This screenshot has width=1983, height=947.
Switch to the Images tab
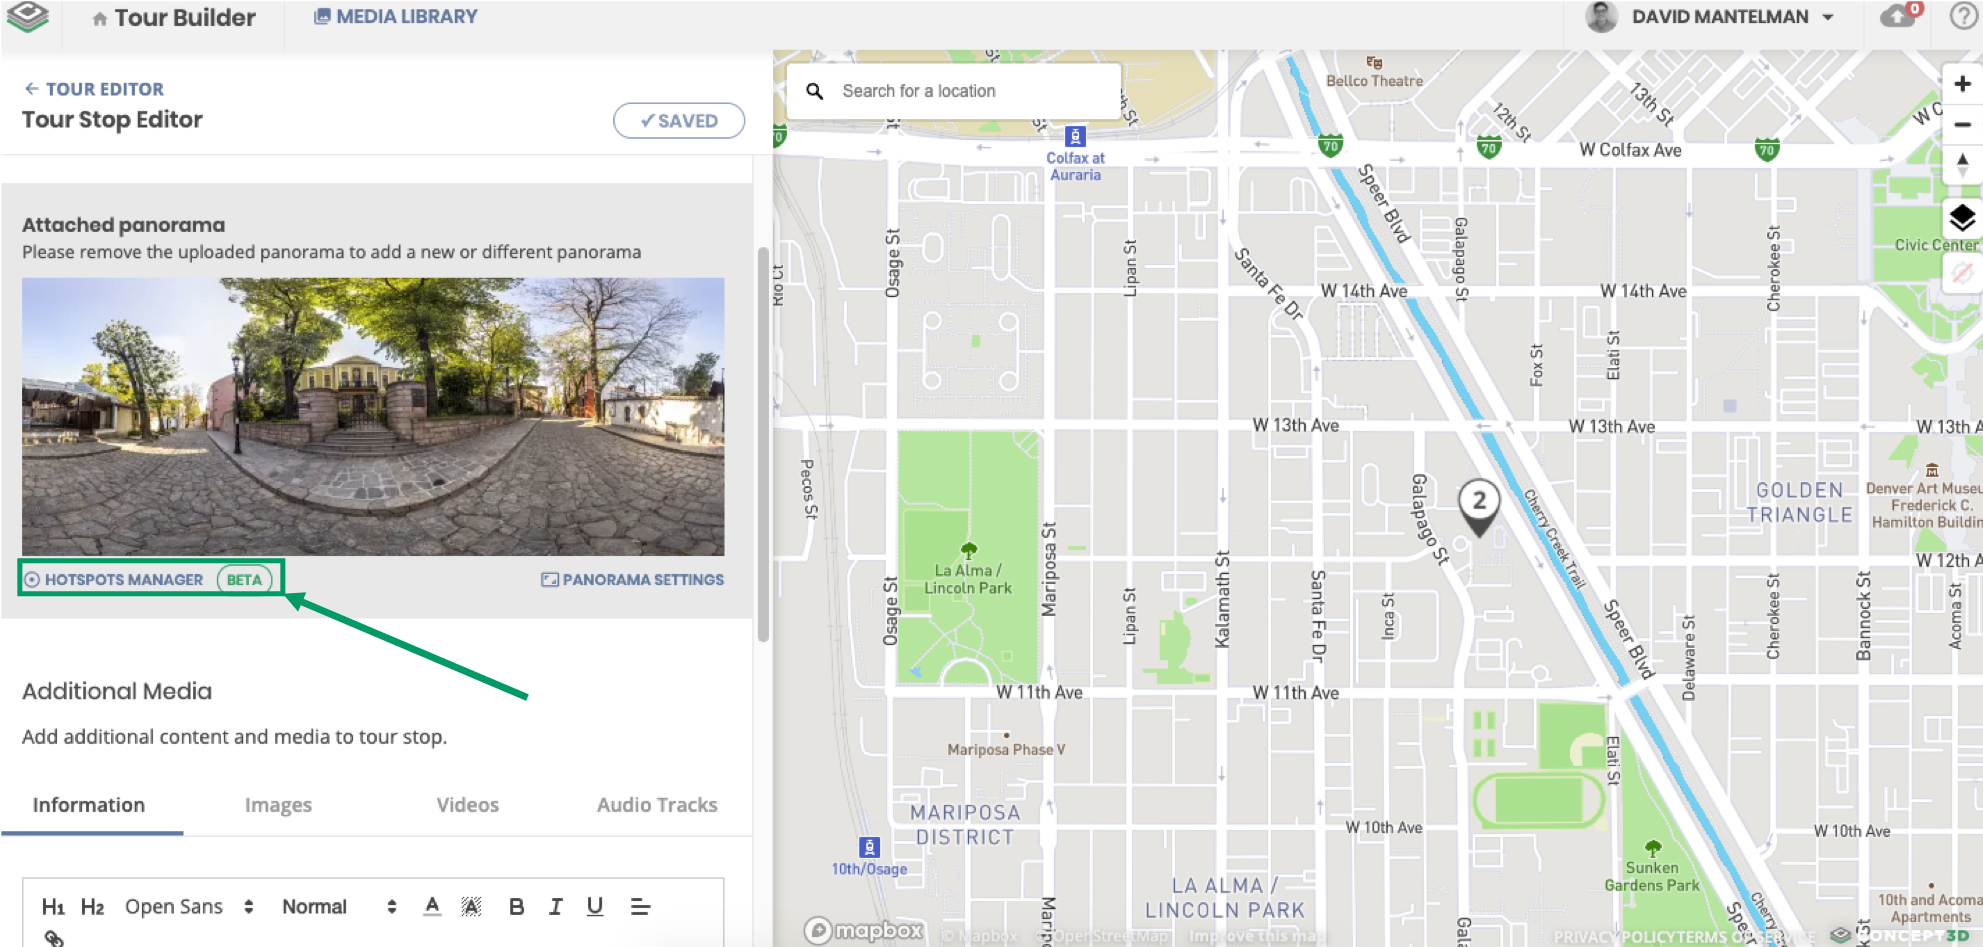[278, 805]
